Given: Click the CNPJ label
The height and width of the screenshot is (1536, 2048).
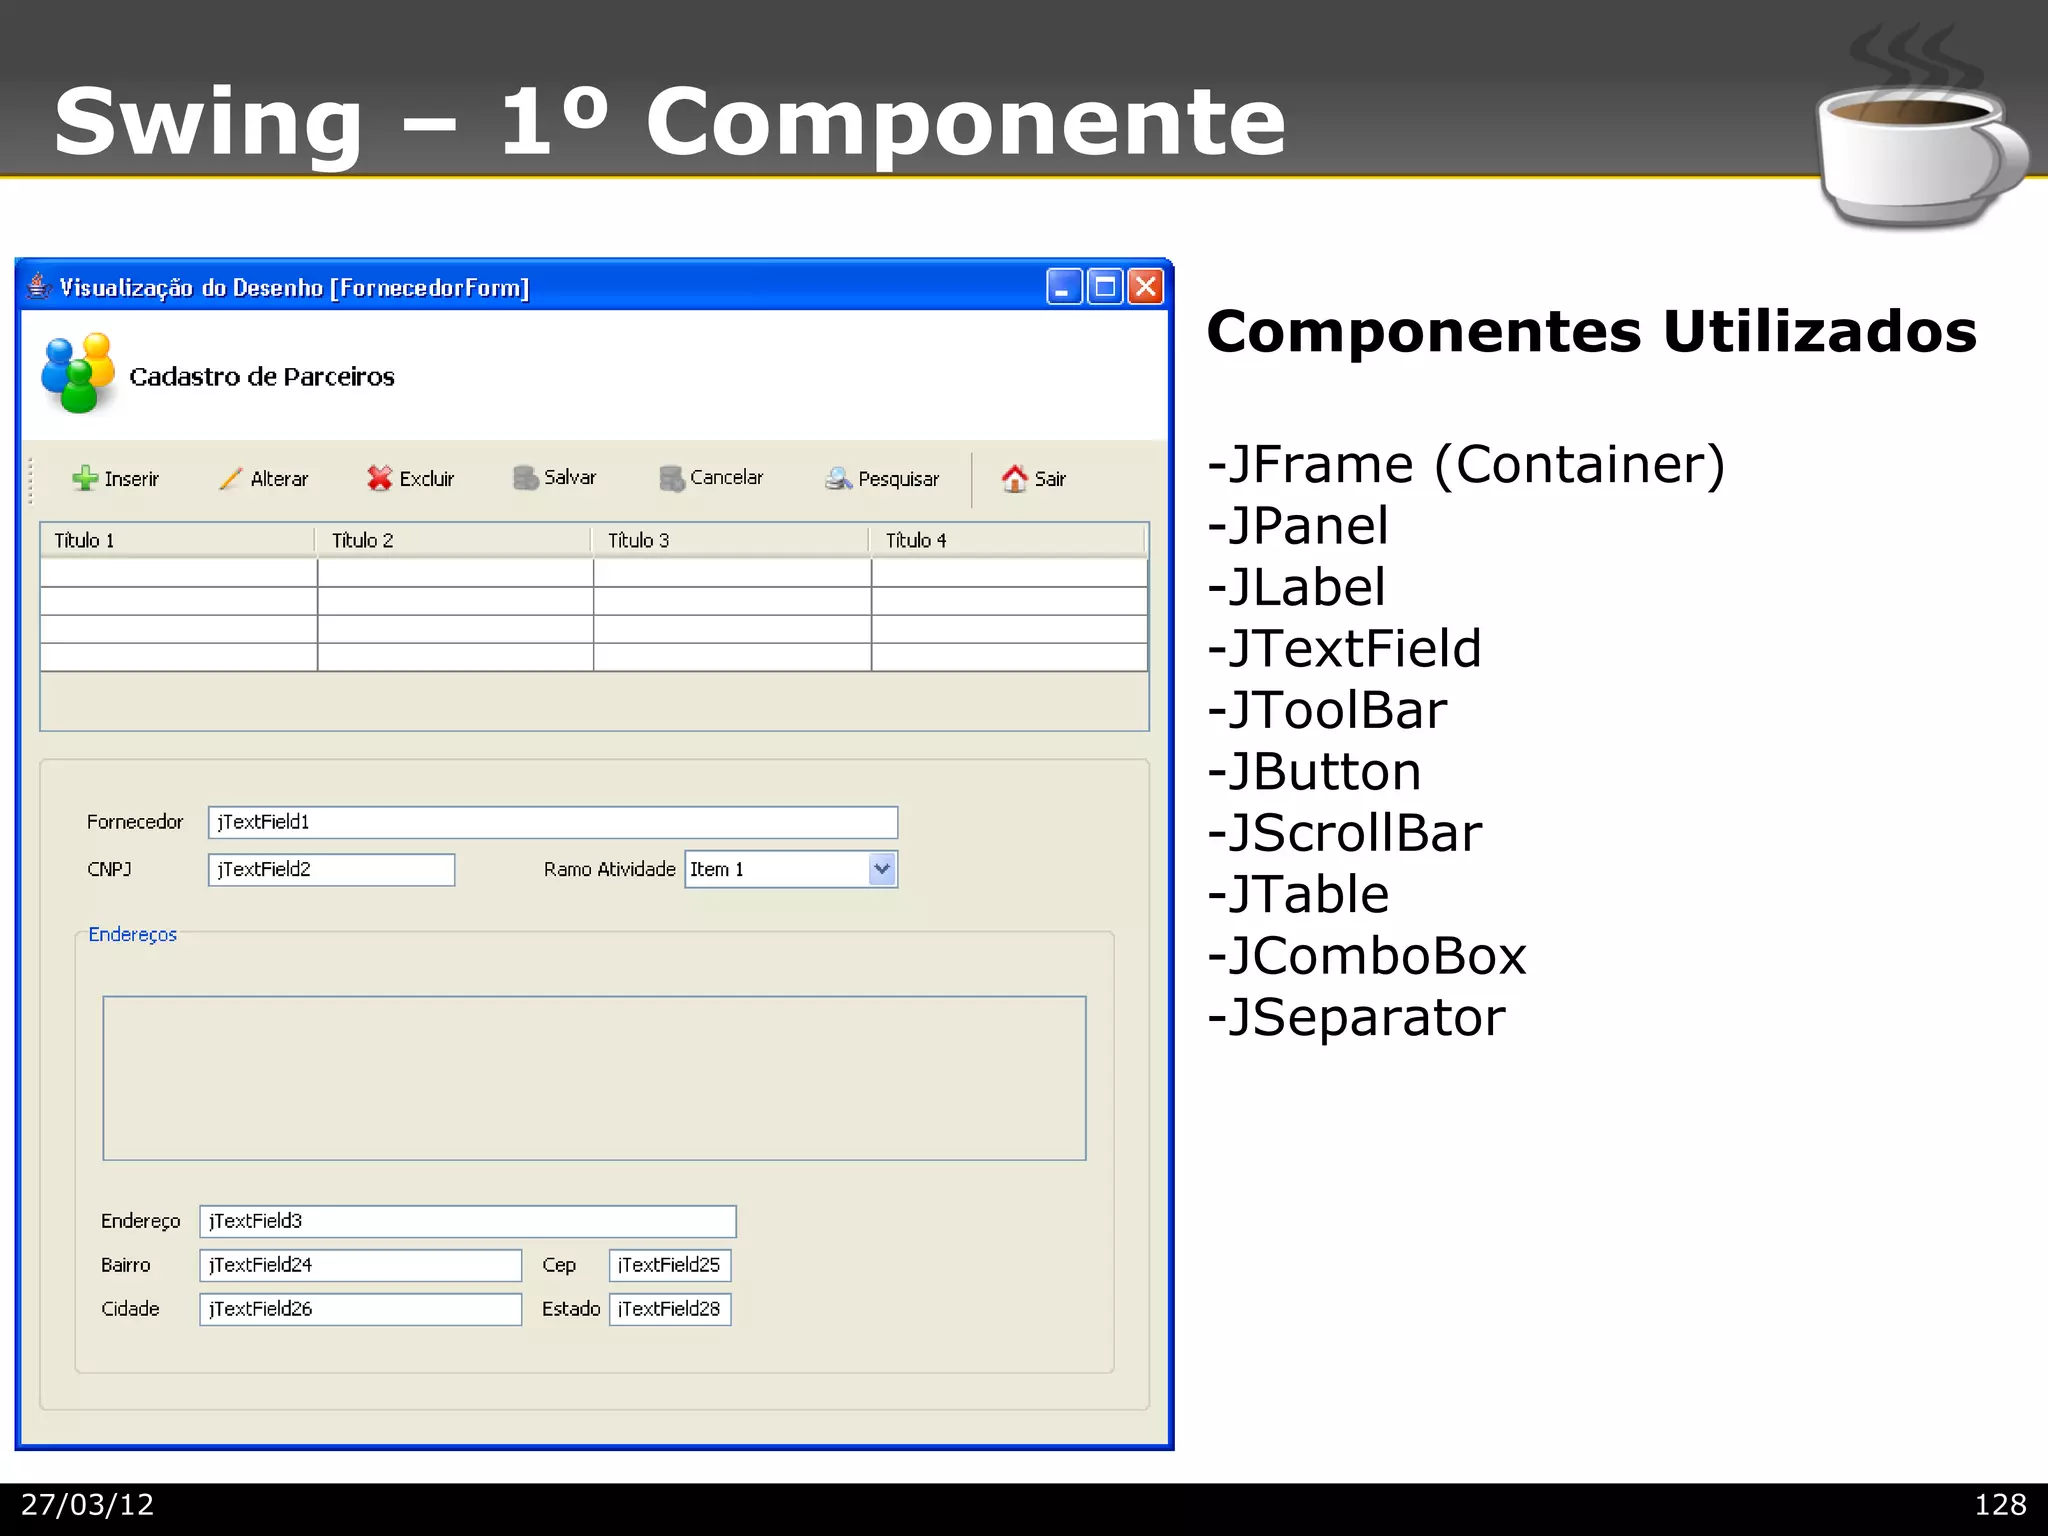Looking at the screenshot, I should [x=110, y=869].
